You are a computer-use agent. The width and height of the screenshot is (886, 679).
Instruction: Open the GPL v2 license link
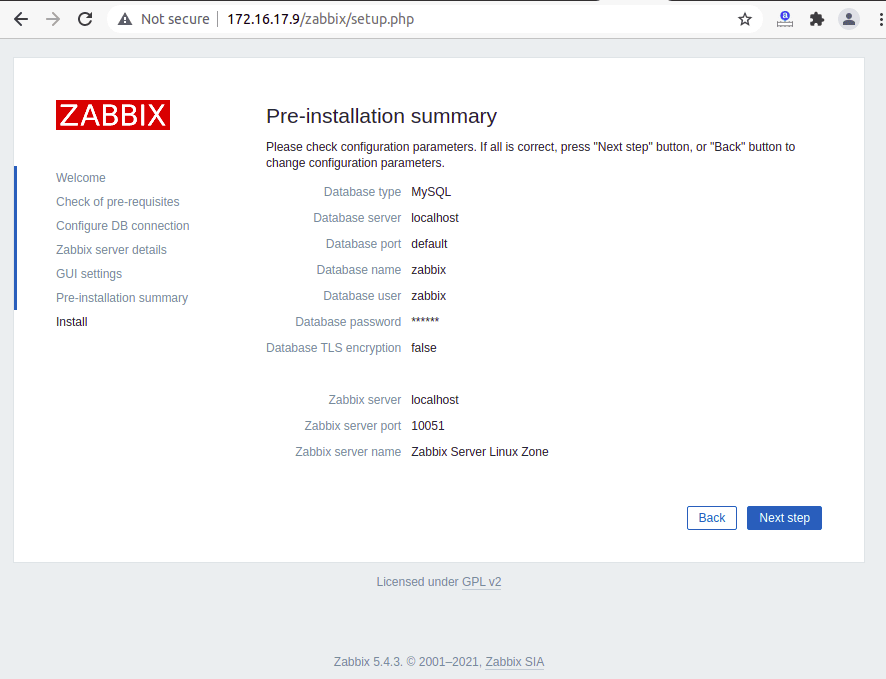[481, 582]
